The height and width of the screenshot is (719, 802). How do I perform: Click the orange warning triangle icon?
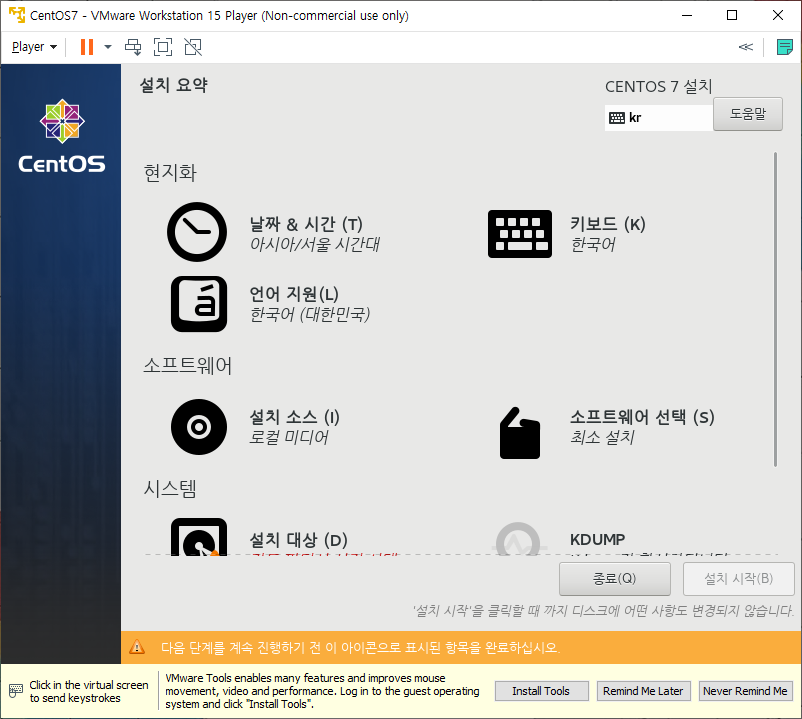coord(137,647)
